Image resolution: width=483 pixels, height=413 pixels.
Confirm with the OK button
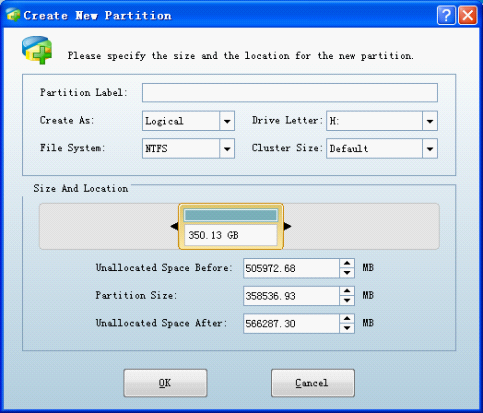tap(165, 383)
